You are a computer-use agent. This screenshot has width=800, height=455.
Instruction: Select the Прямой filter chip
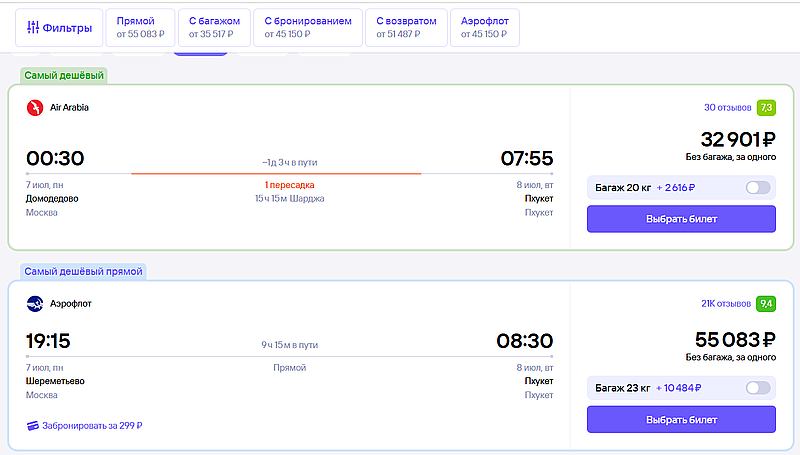(x=140, y=28)
